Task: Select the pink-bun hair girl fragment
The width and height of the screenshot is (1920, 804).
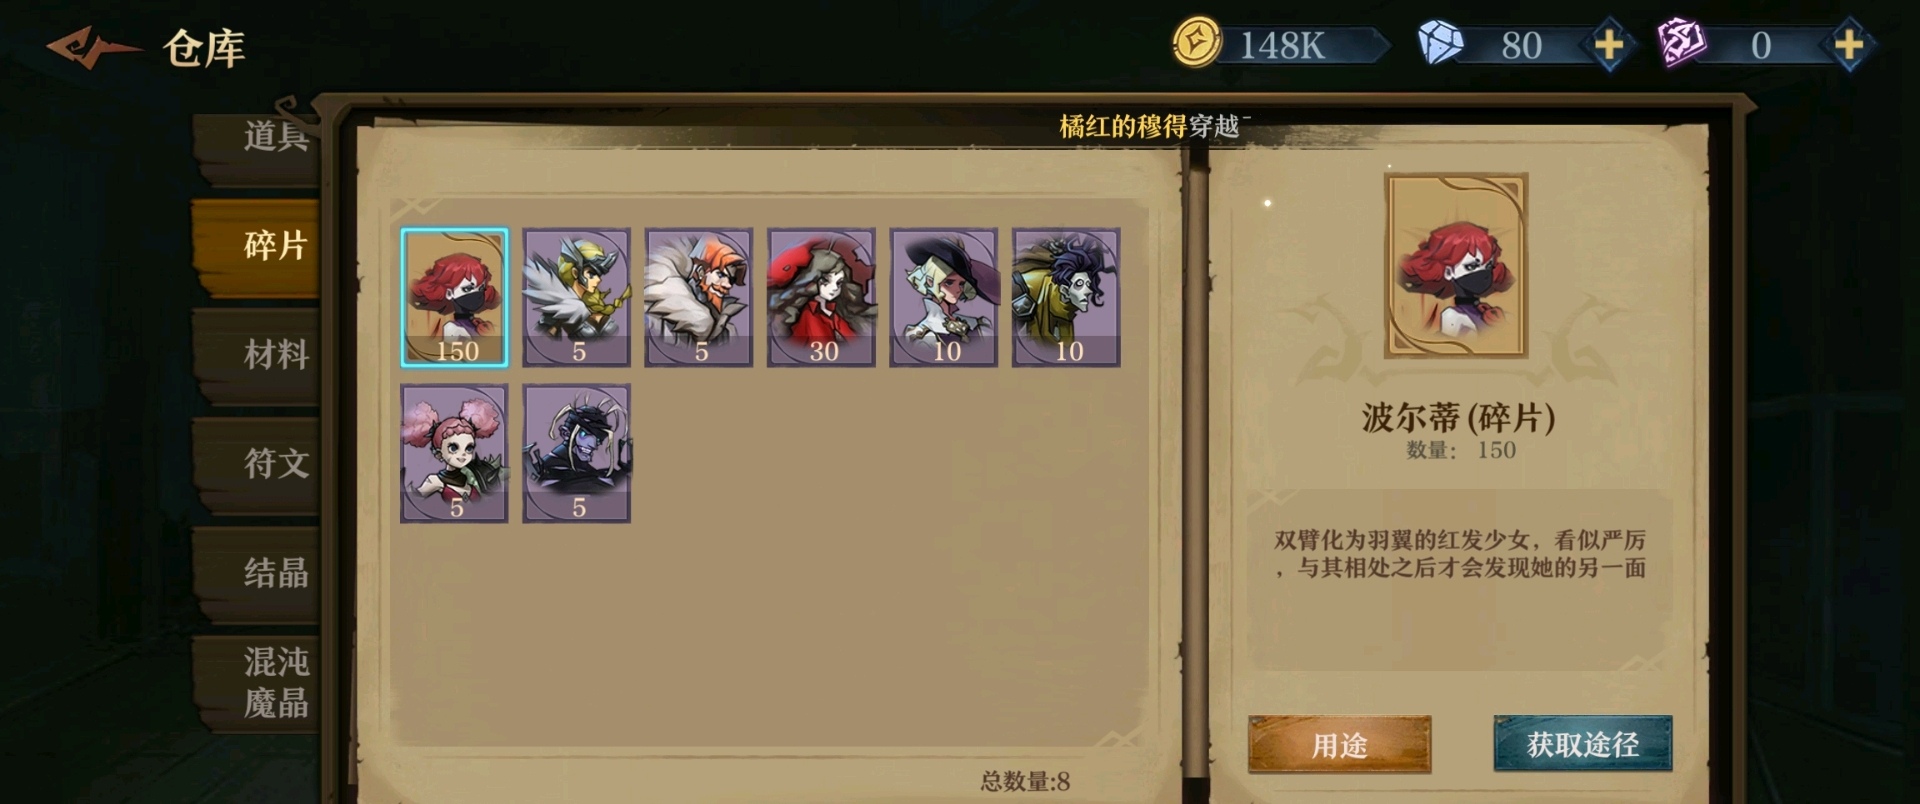Action: pyautogui.click(x=455, y=453)
